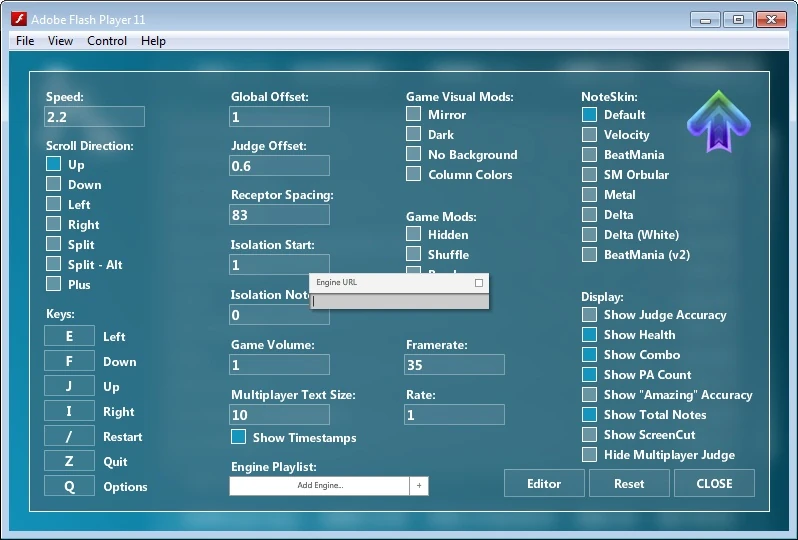Image resolution: width=798 pixels, height=540 pixels.
Task: Click the Rate input field
Action: [454, 414]
